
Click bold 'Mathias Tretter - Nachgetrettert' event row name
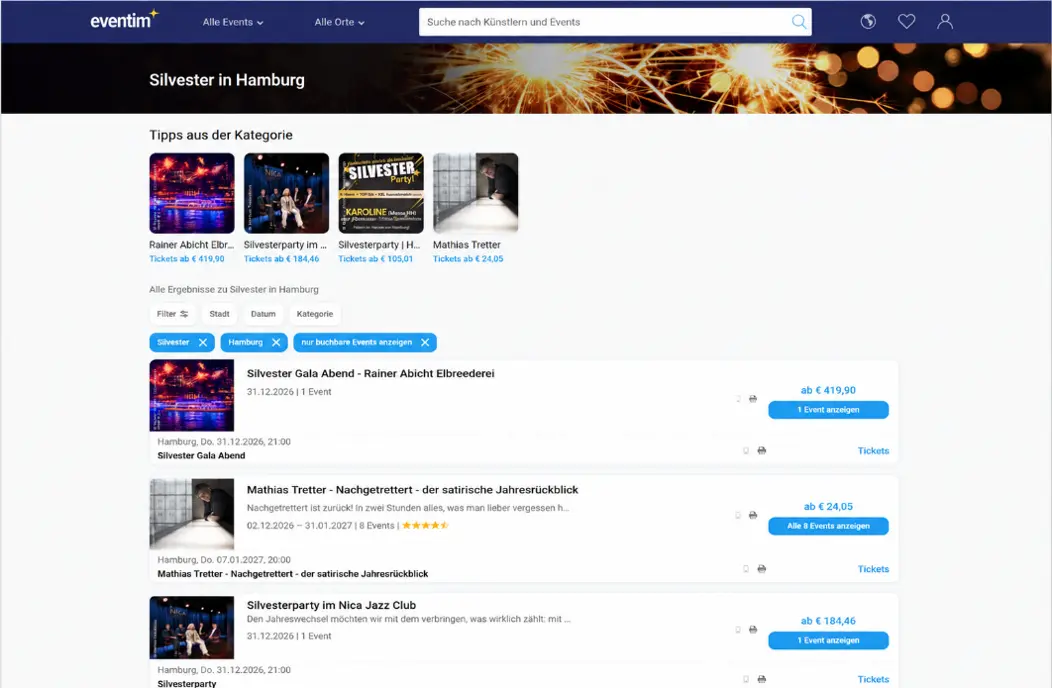pyautogui.click(x=293, y=574)
